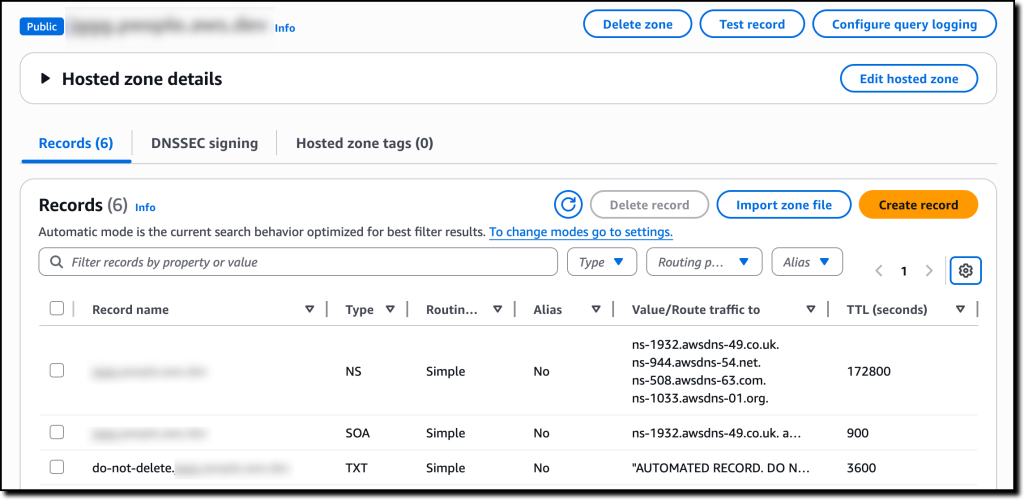The image size is (1024, 500).
Task: Select the NS record checkbox
Action: coord(57,371)
